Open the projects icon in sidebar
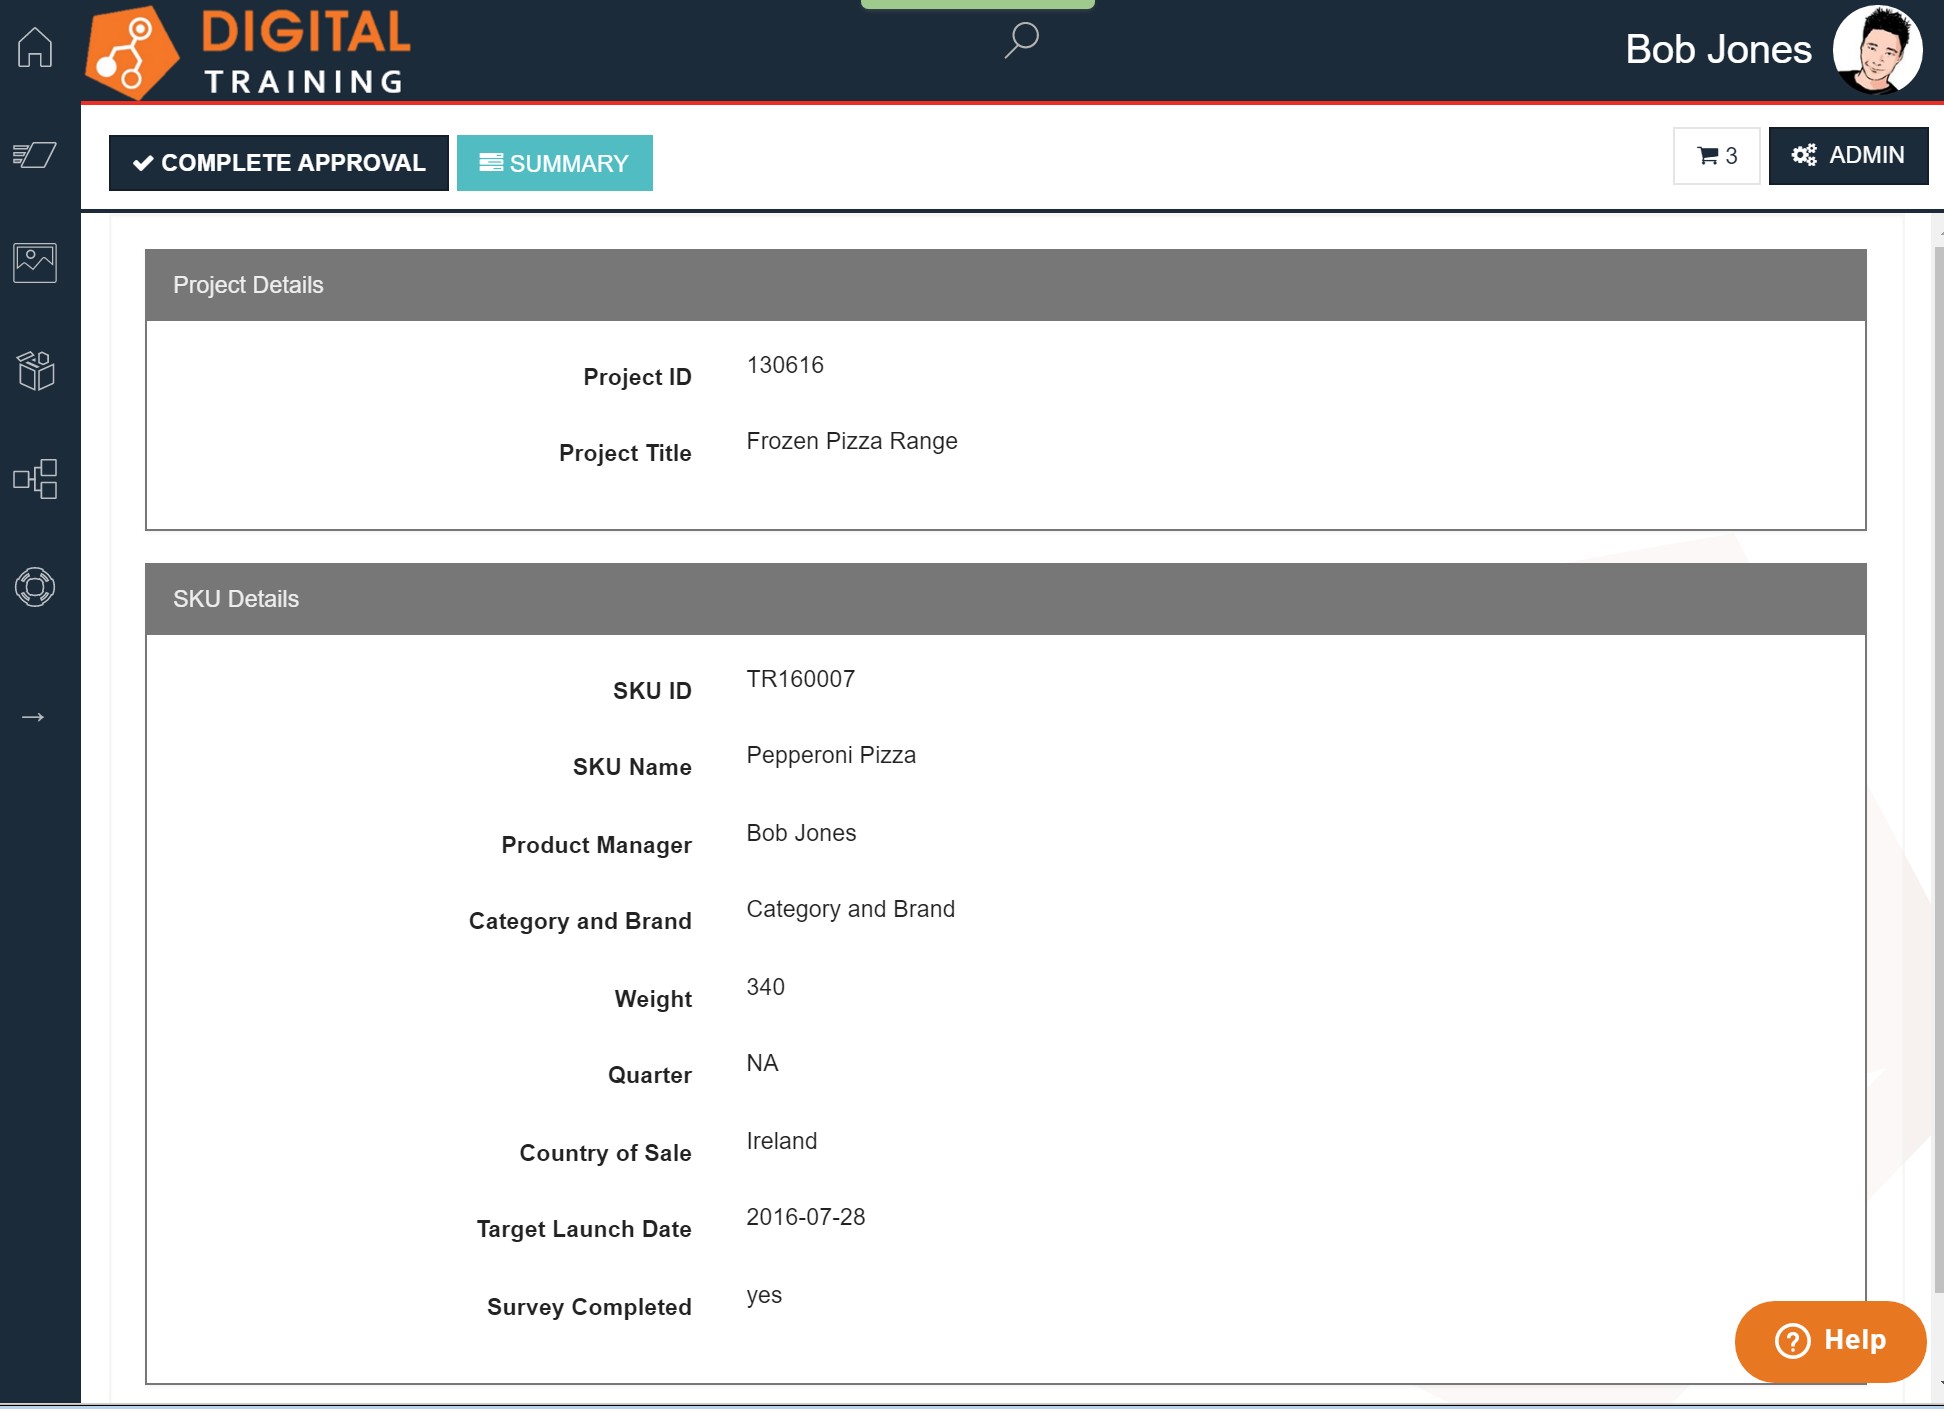The height and width of the screenshot is (1409, 1944). tap(35, 155)
